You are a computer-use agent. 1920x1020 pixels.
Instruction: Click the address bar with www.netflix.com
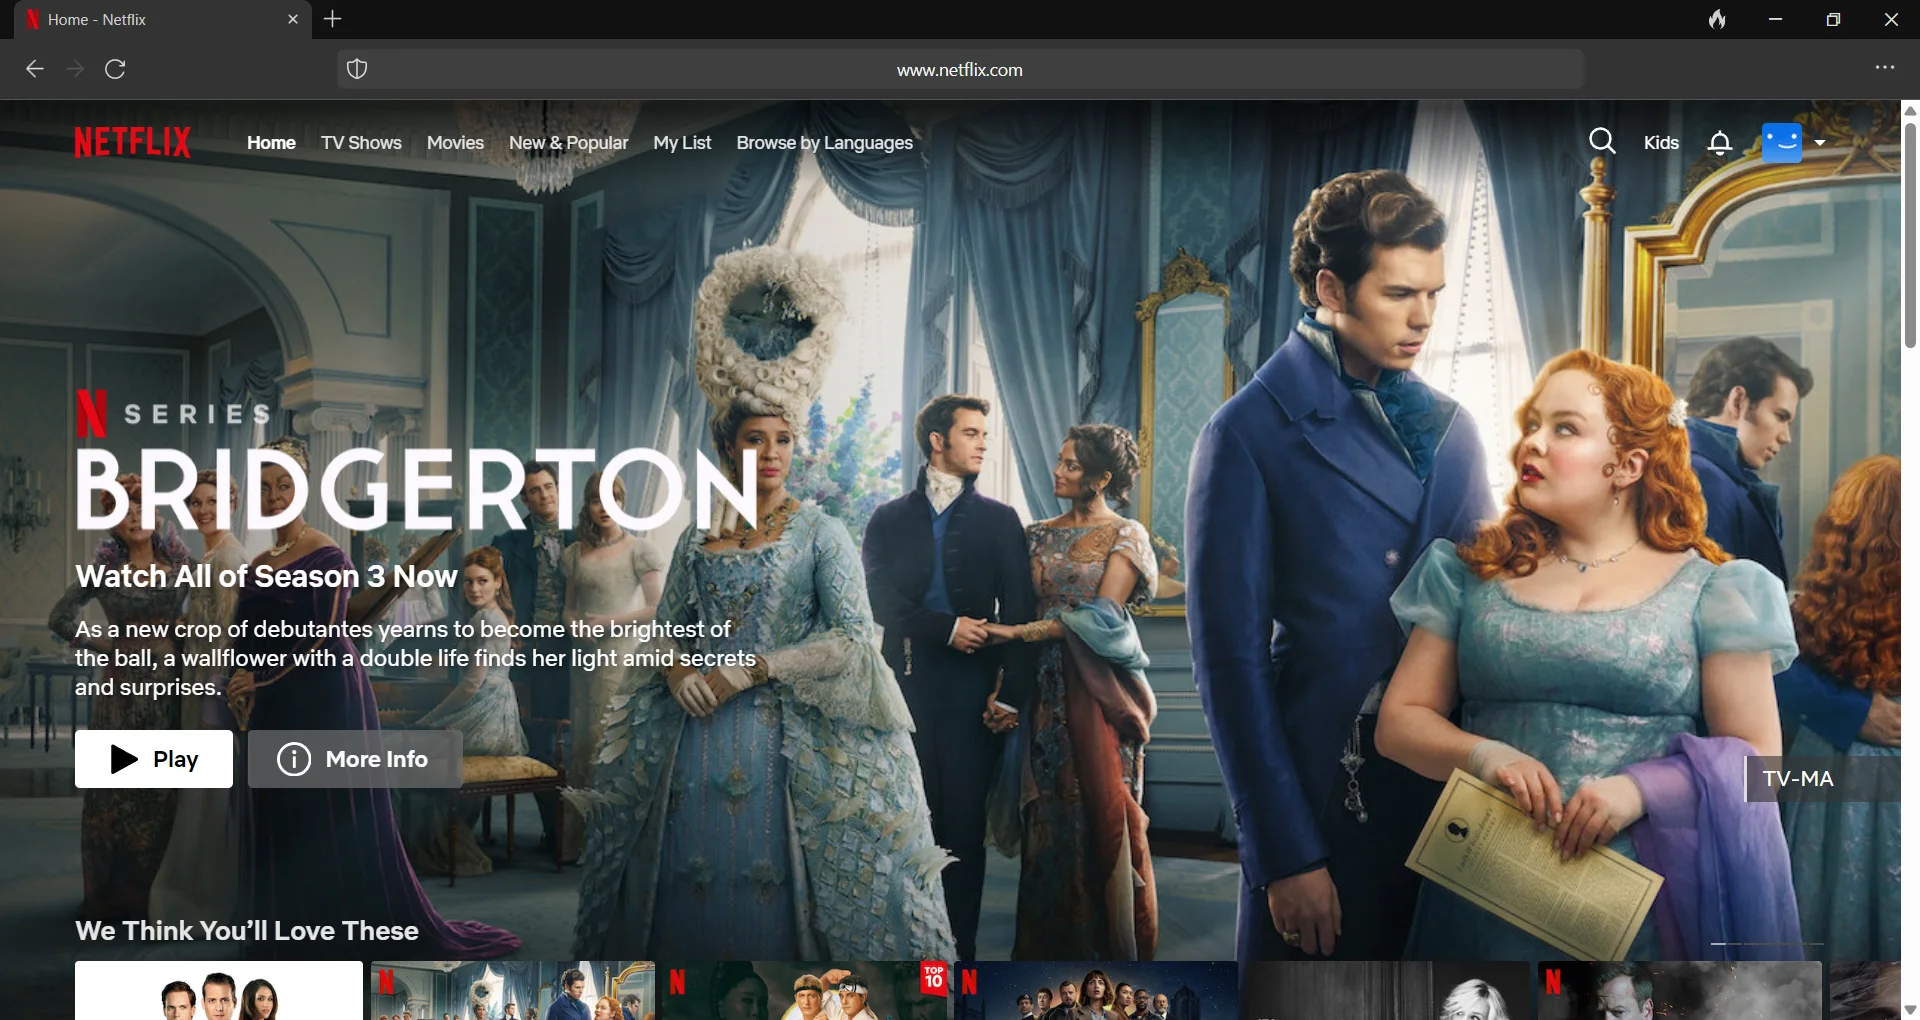click(960, 69)
